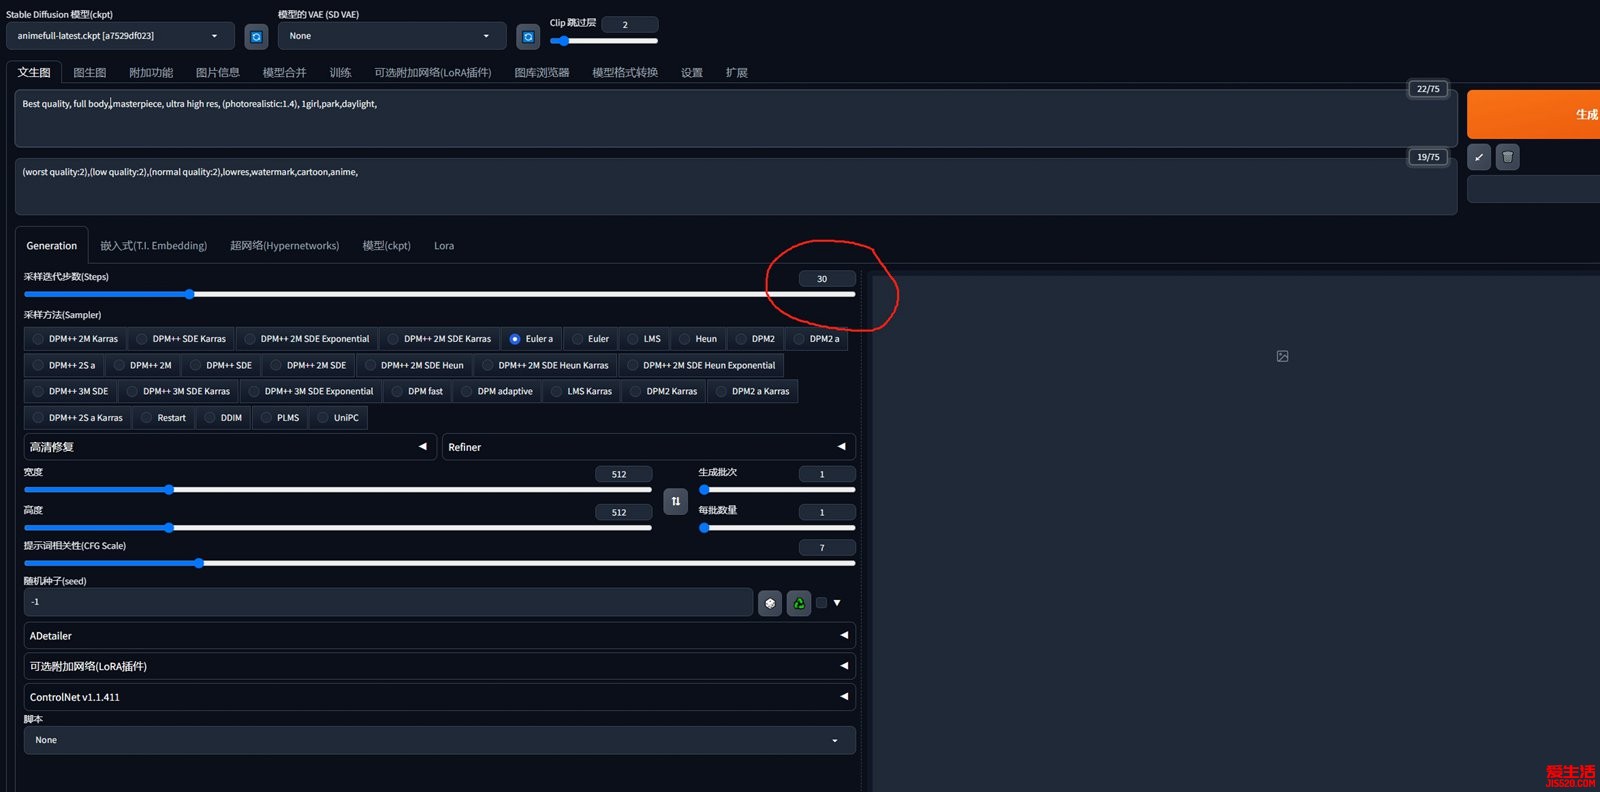
Task: Open the 附加功能 tab
Action: coord(151,73)
